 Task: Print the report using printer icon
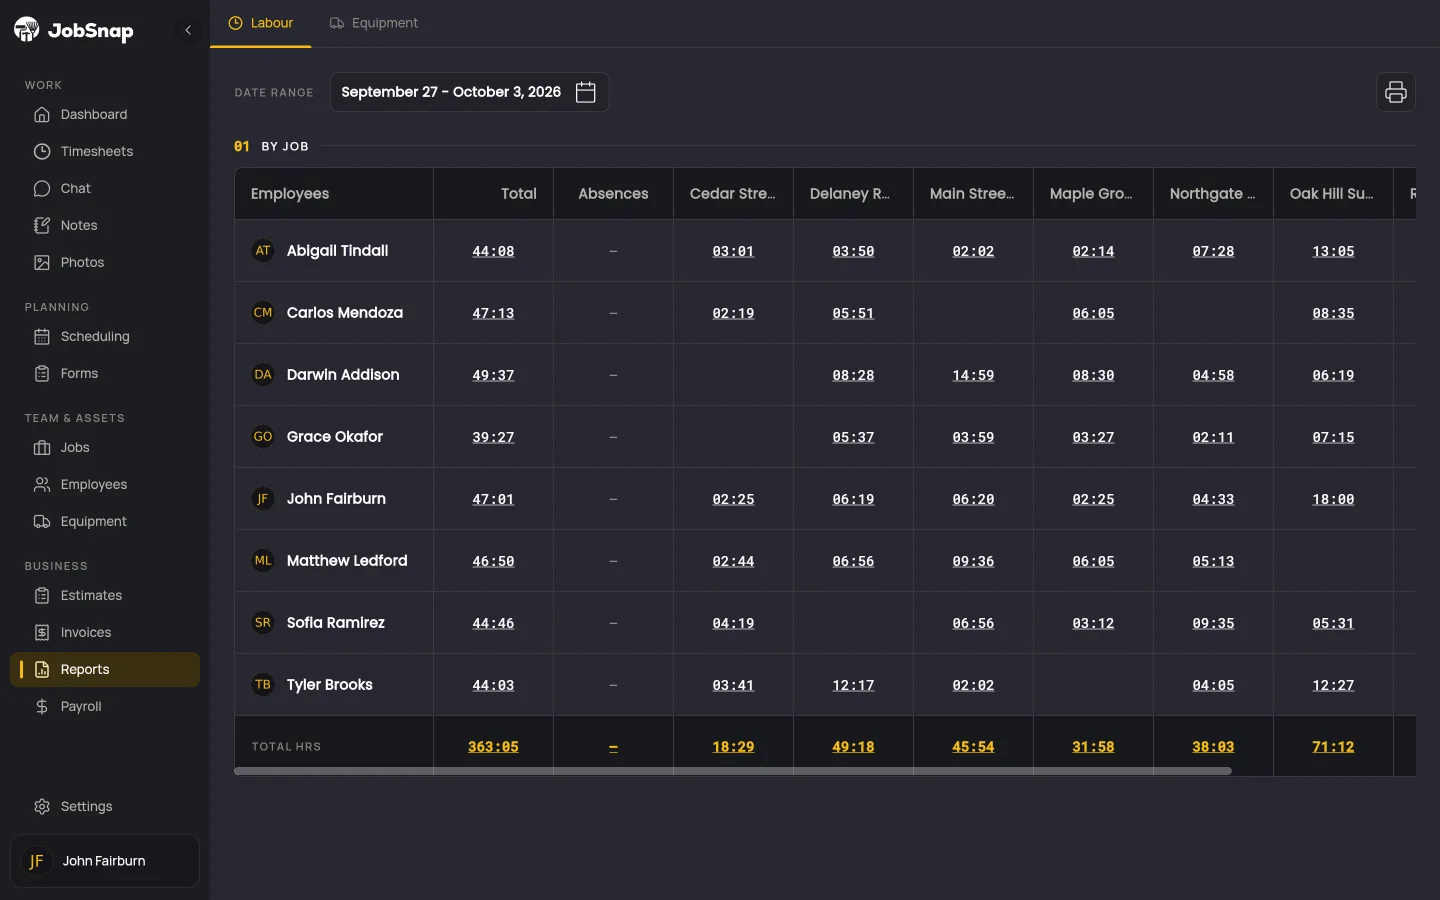point(1396,92)
